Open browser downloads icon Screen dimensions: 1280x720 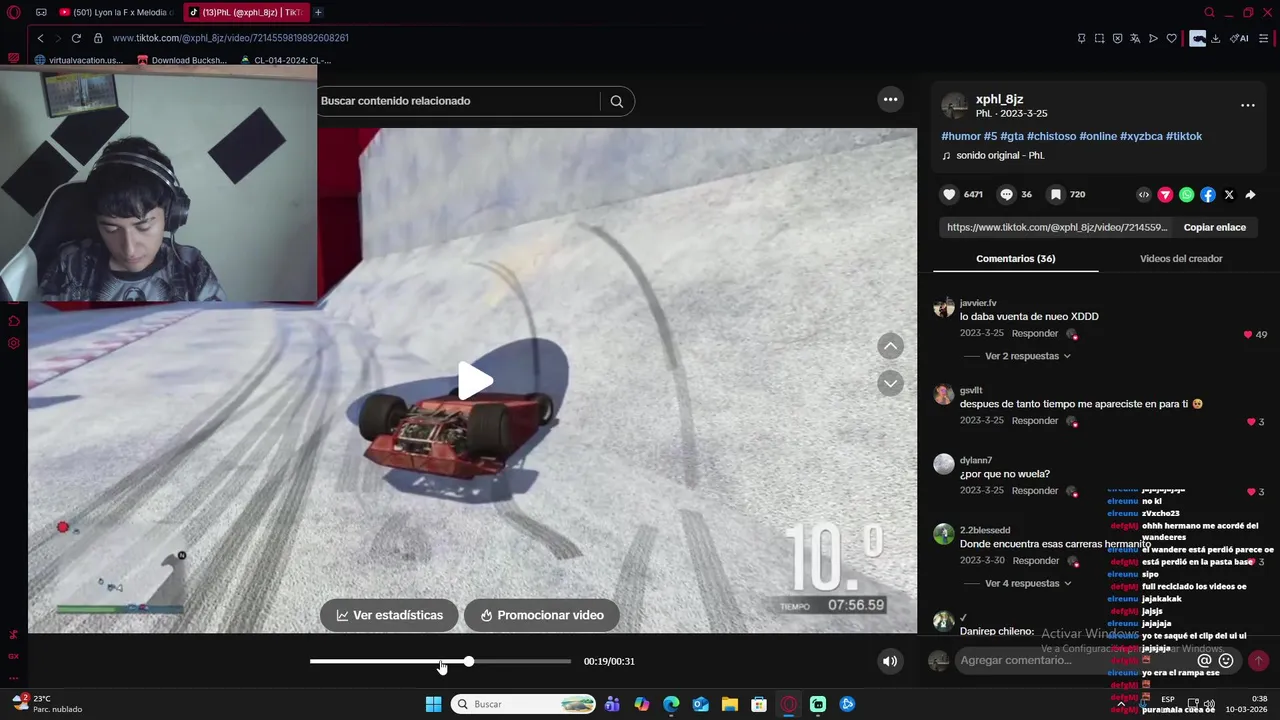click(x=1215, y=38)
